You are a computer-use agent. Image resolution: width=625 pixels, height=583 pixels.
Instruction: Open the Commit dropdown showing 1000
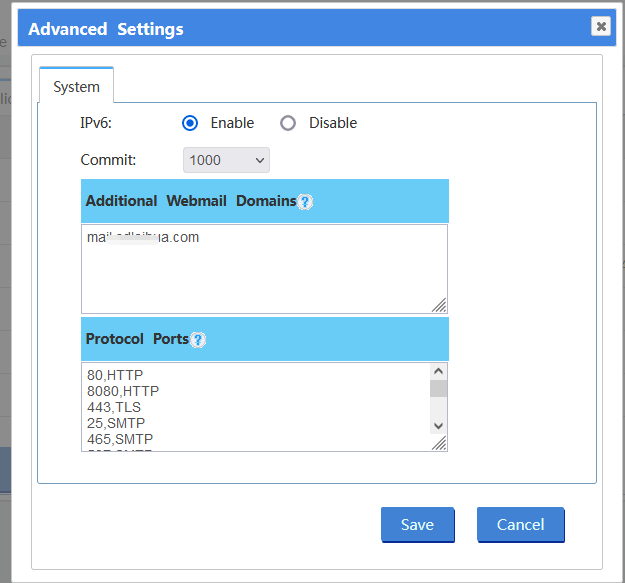[x=226, y=160]
